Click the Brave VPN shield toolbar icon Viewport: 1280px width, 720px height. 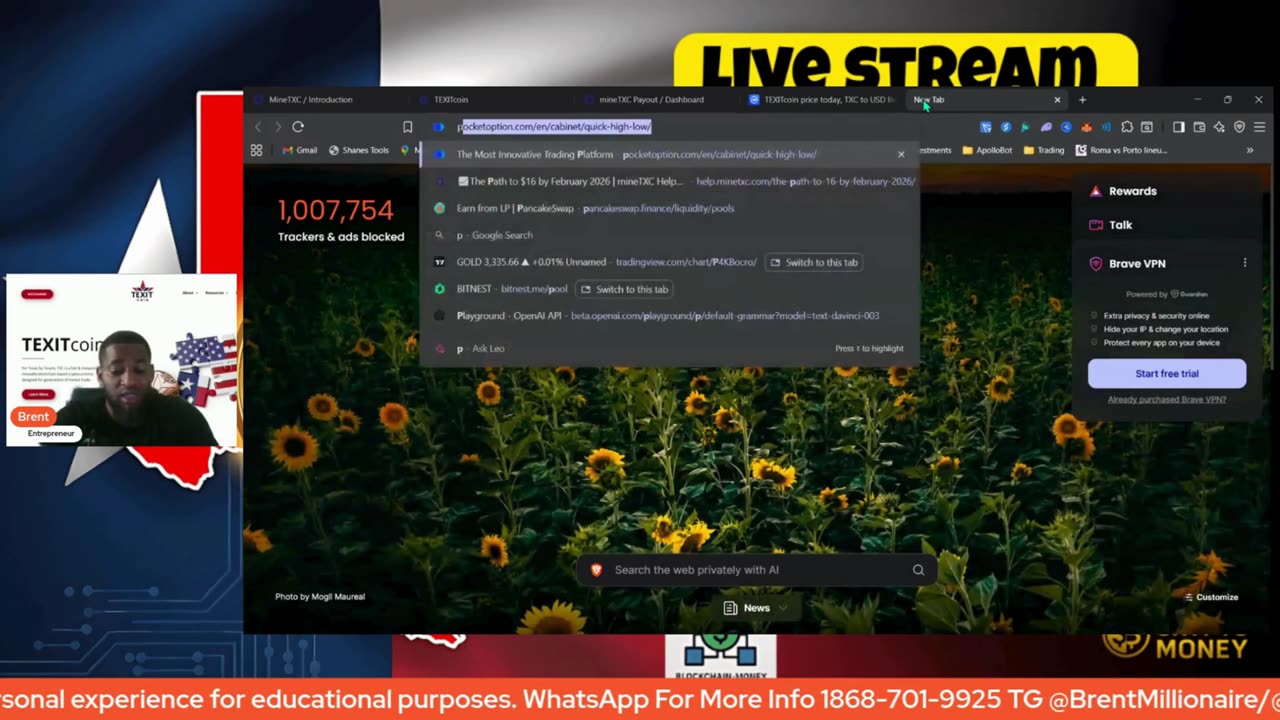(1240, 127)
